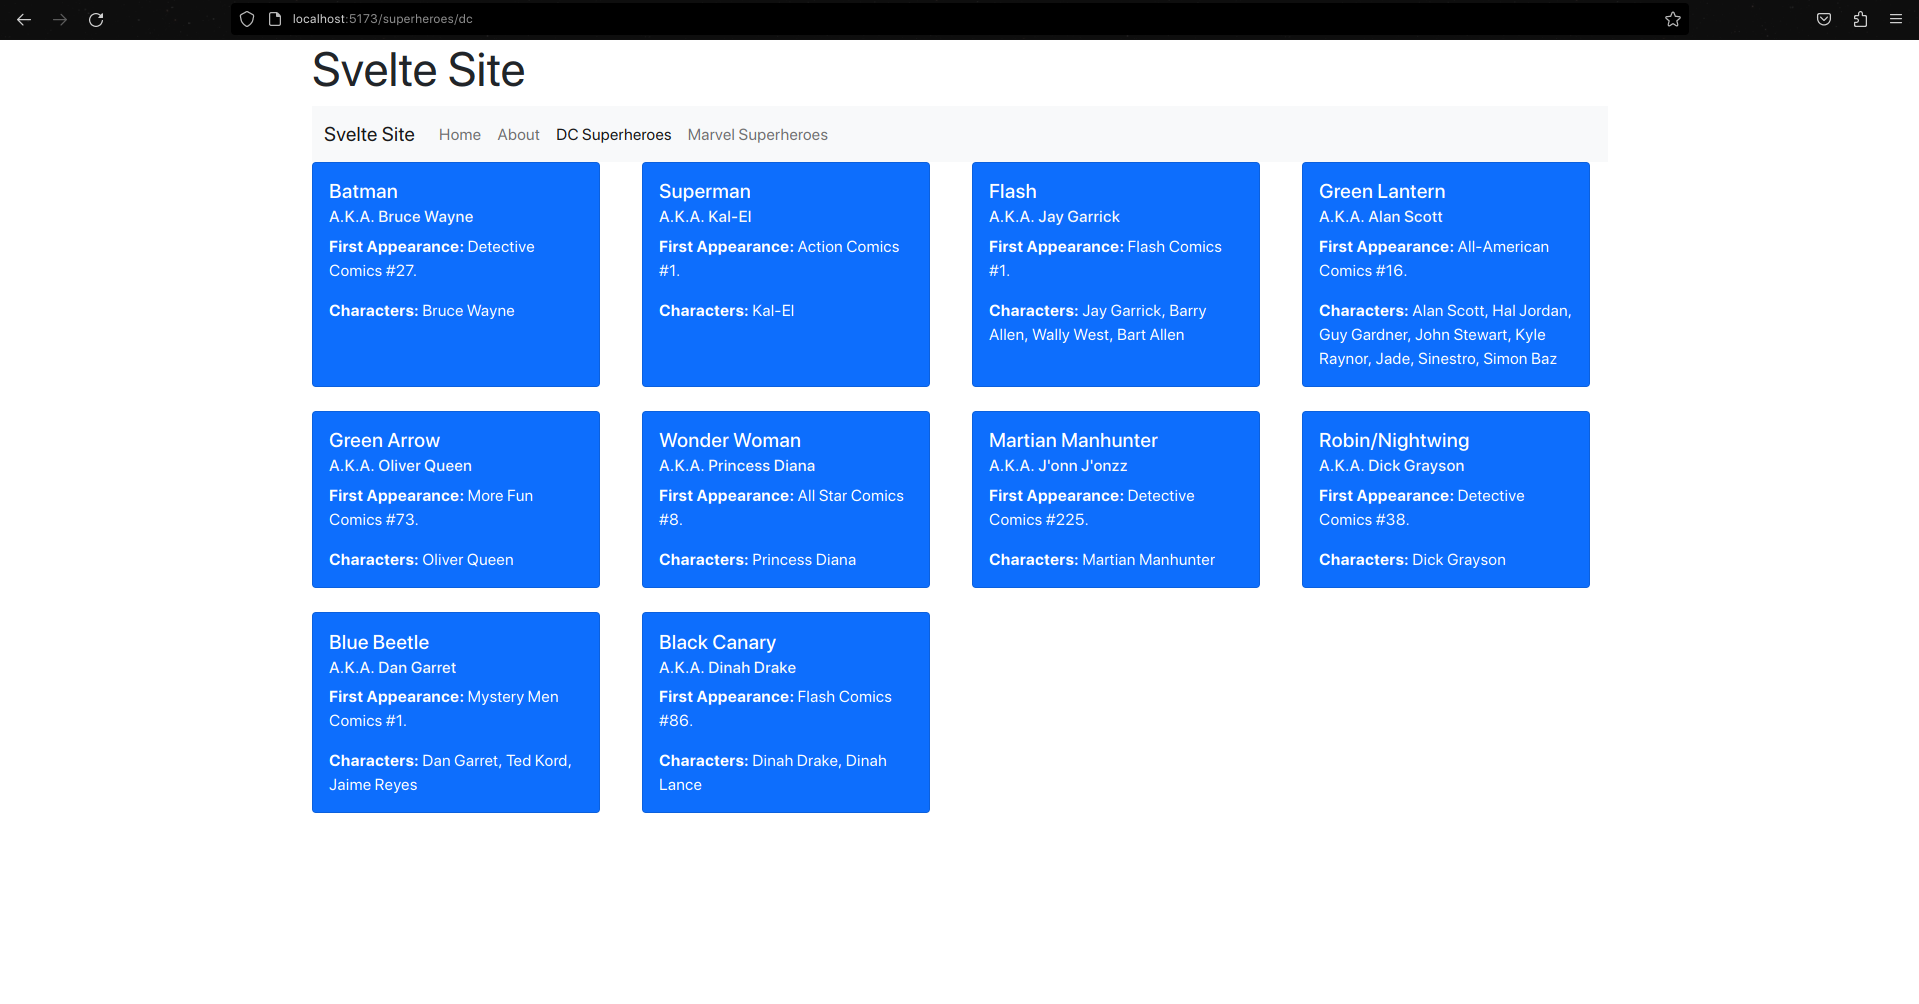Bookmark this page with the star icon
Image resolution: width=1919 pixels, height=1004 pixels.
point(1673,19)
